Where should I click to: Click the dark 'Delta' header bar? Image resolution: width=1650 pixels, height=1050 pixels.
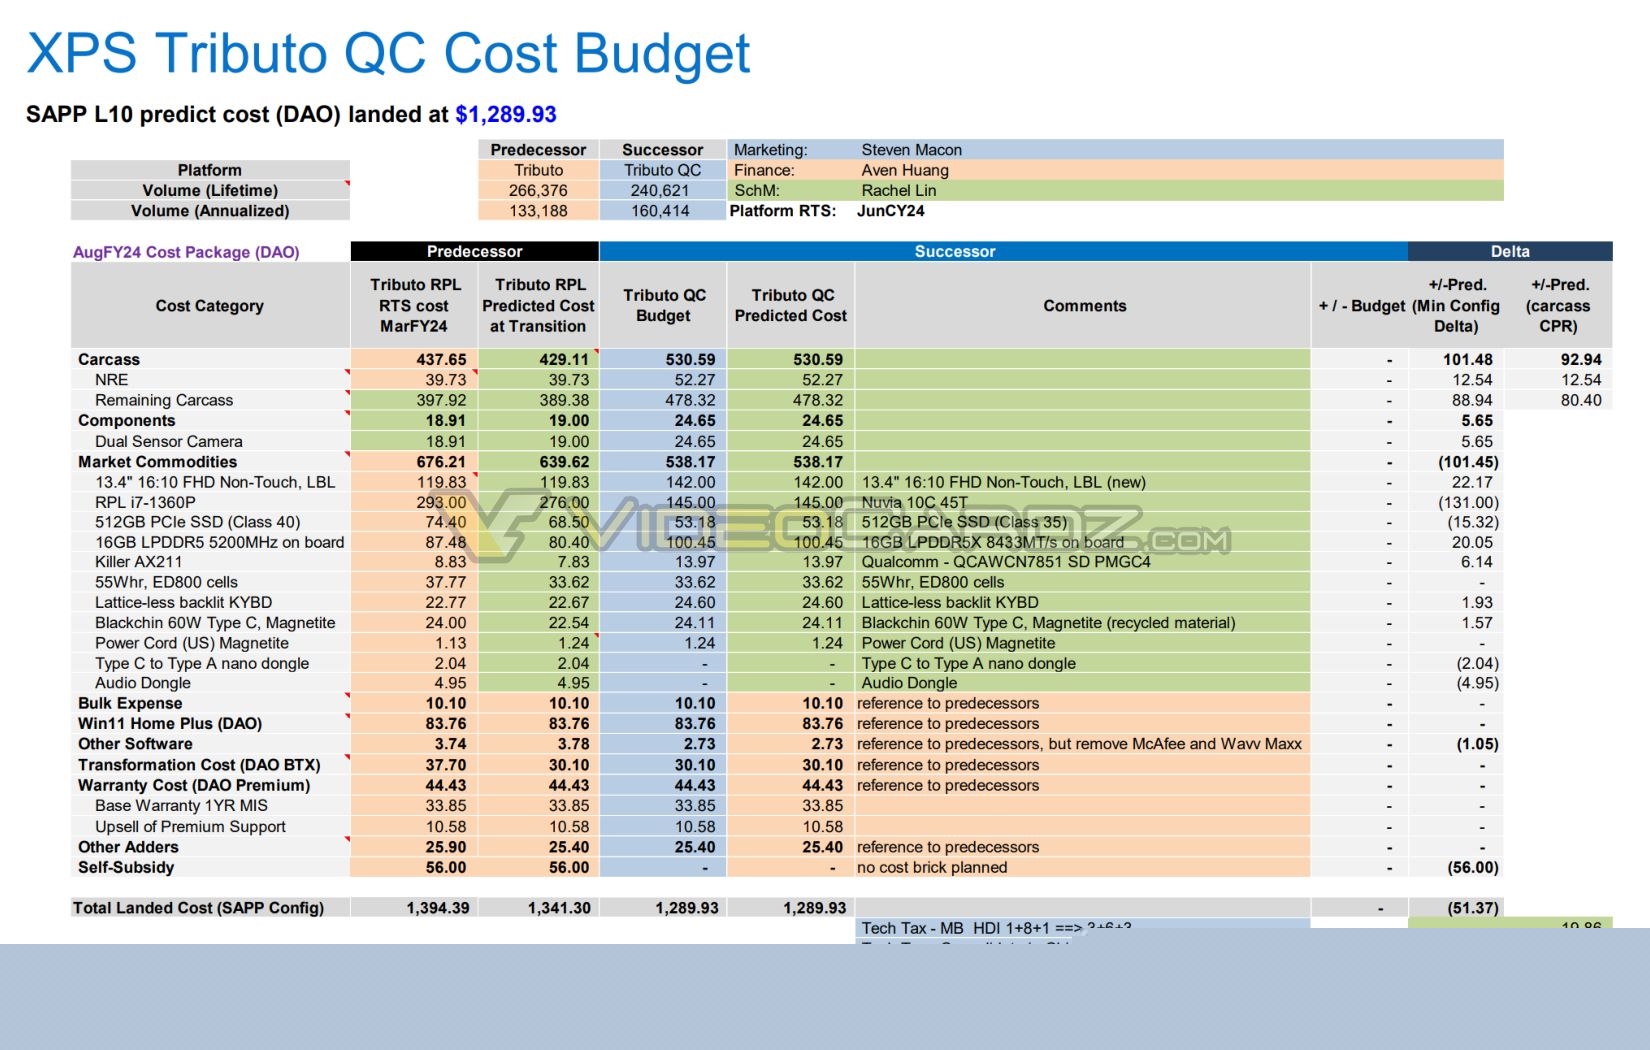point(1510,251)
